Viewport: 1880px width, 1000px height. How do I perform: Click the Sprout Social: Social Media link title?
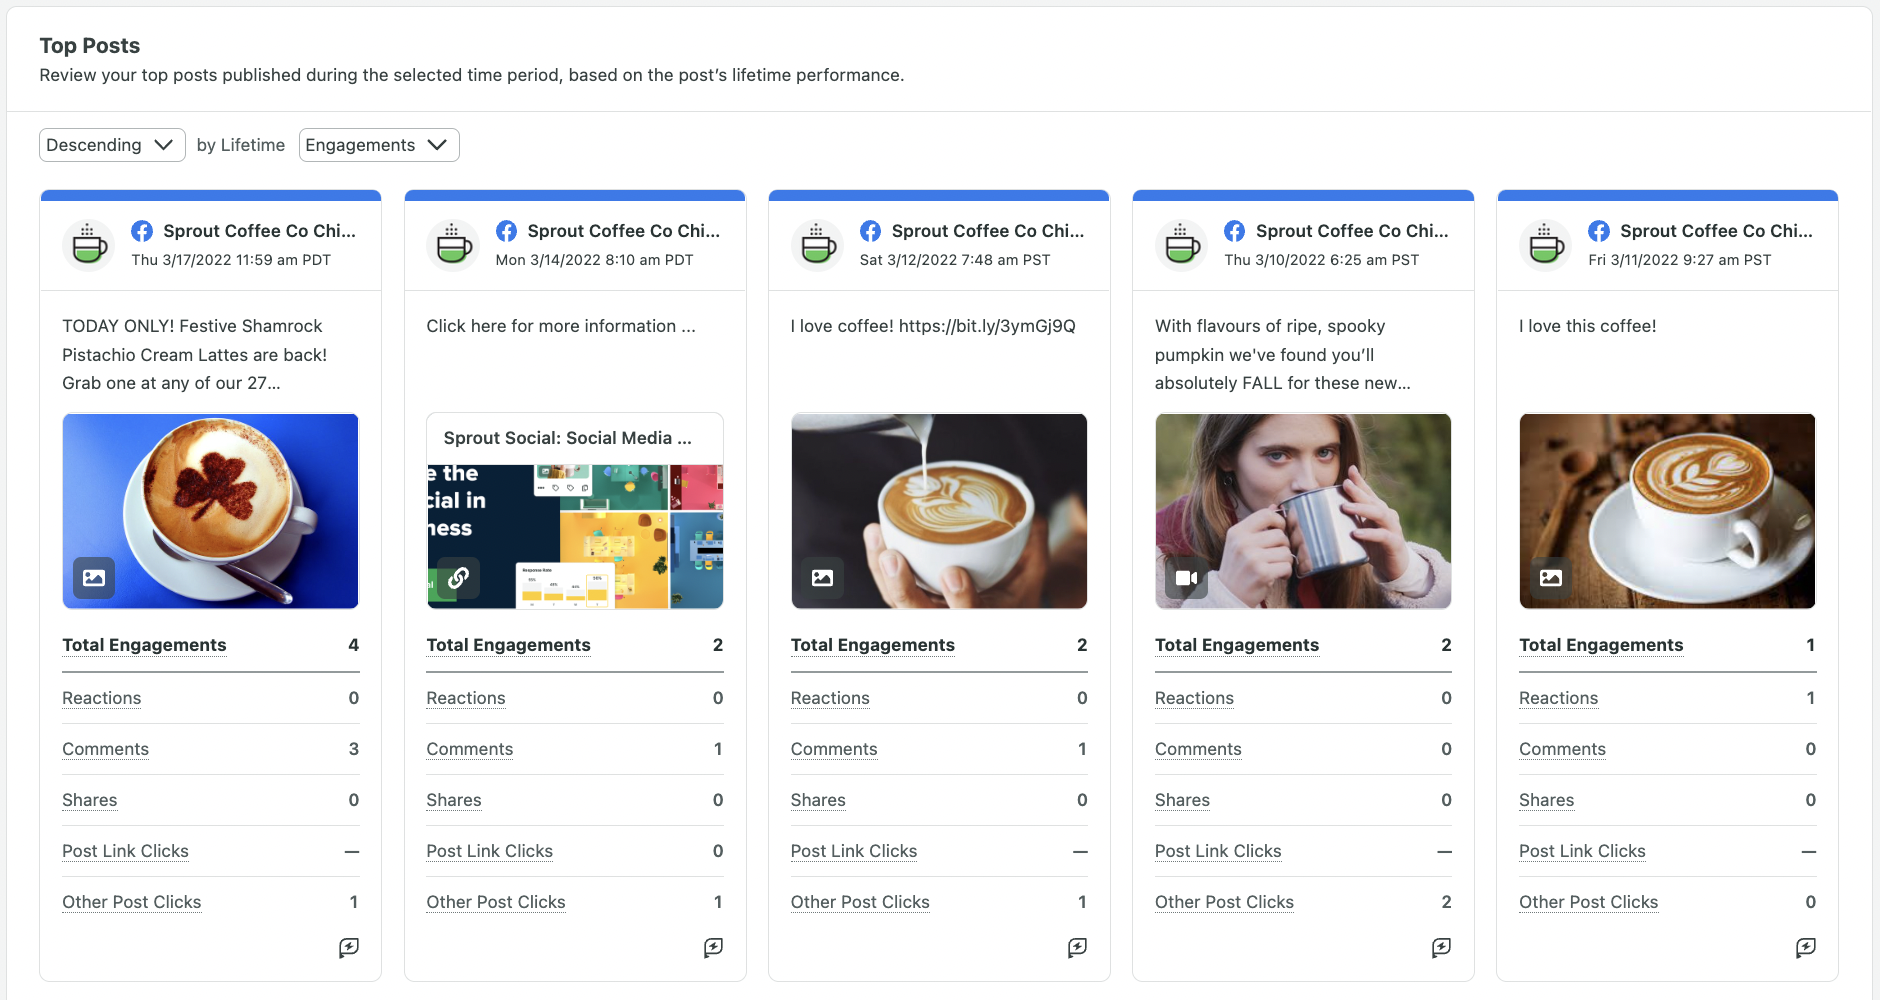567,438
